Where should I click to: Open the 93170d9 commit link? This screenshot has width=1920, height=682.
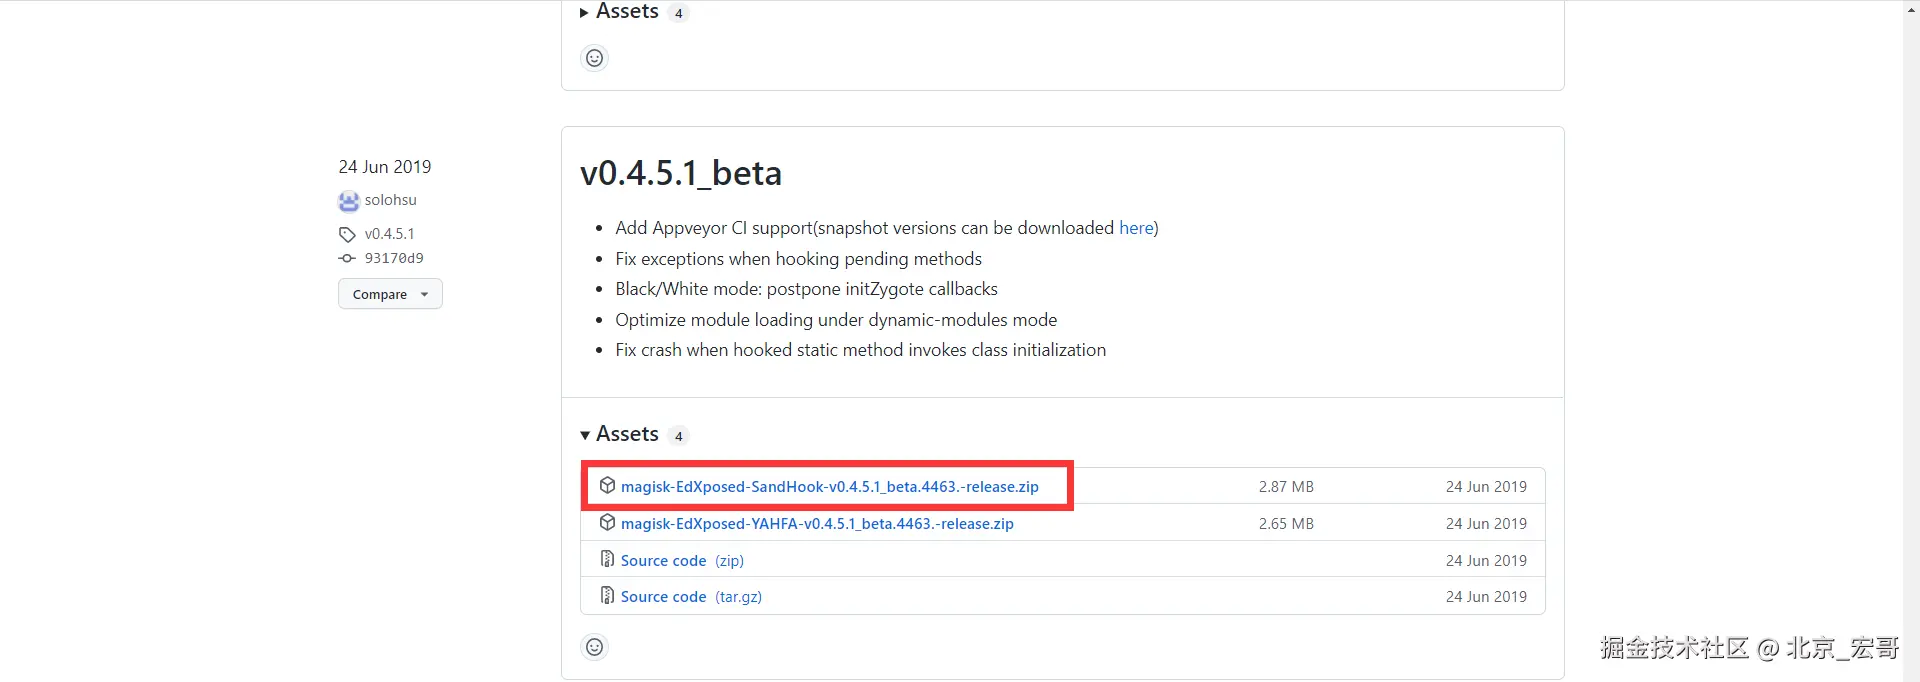394,258
